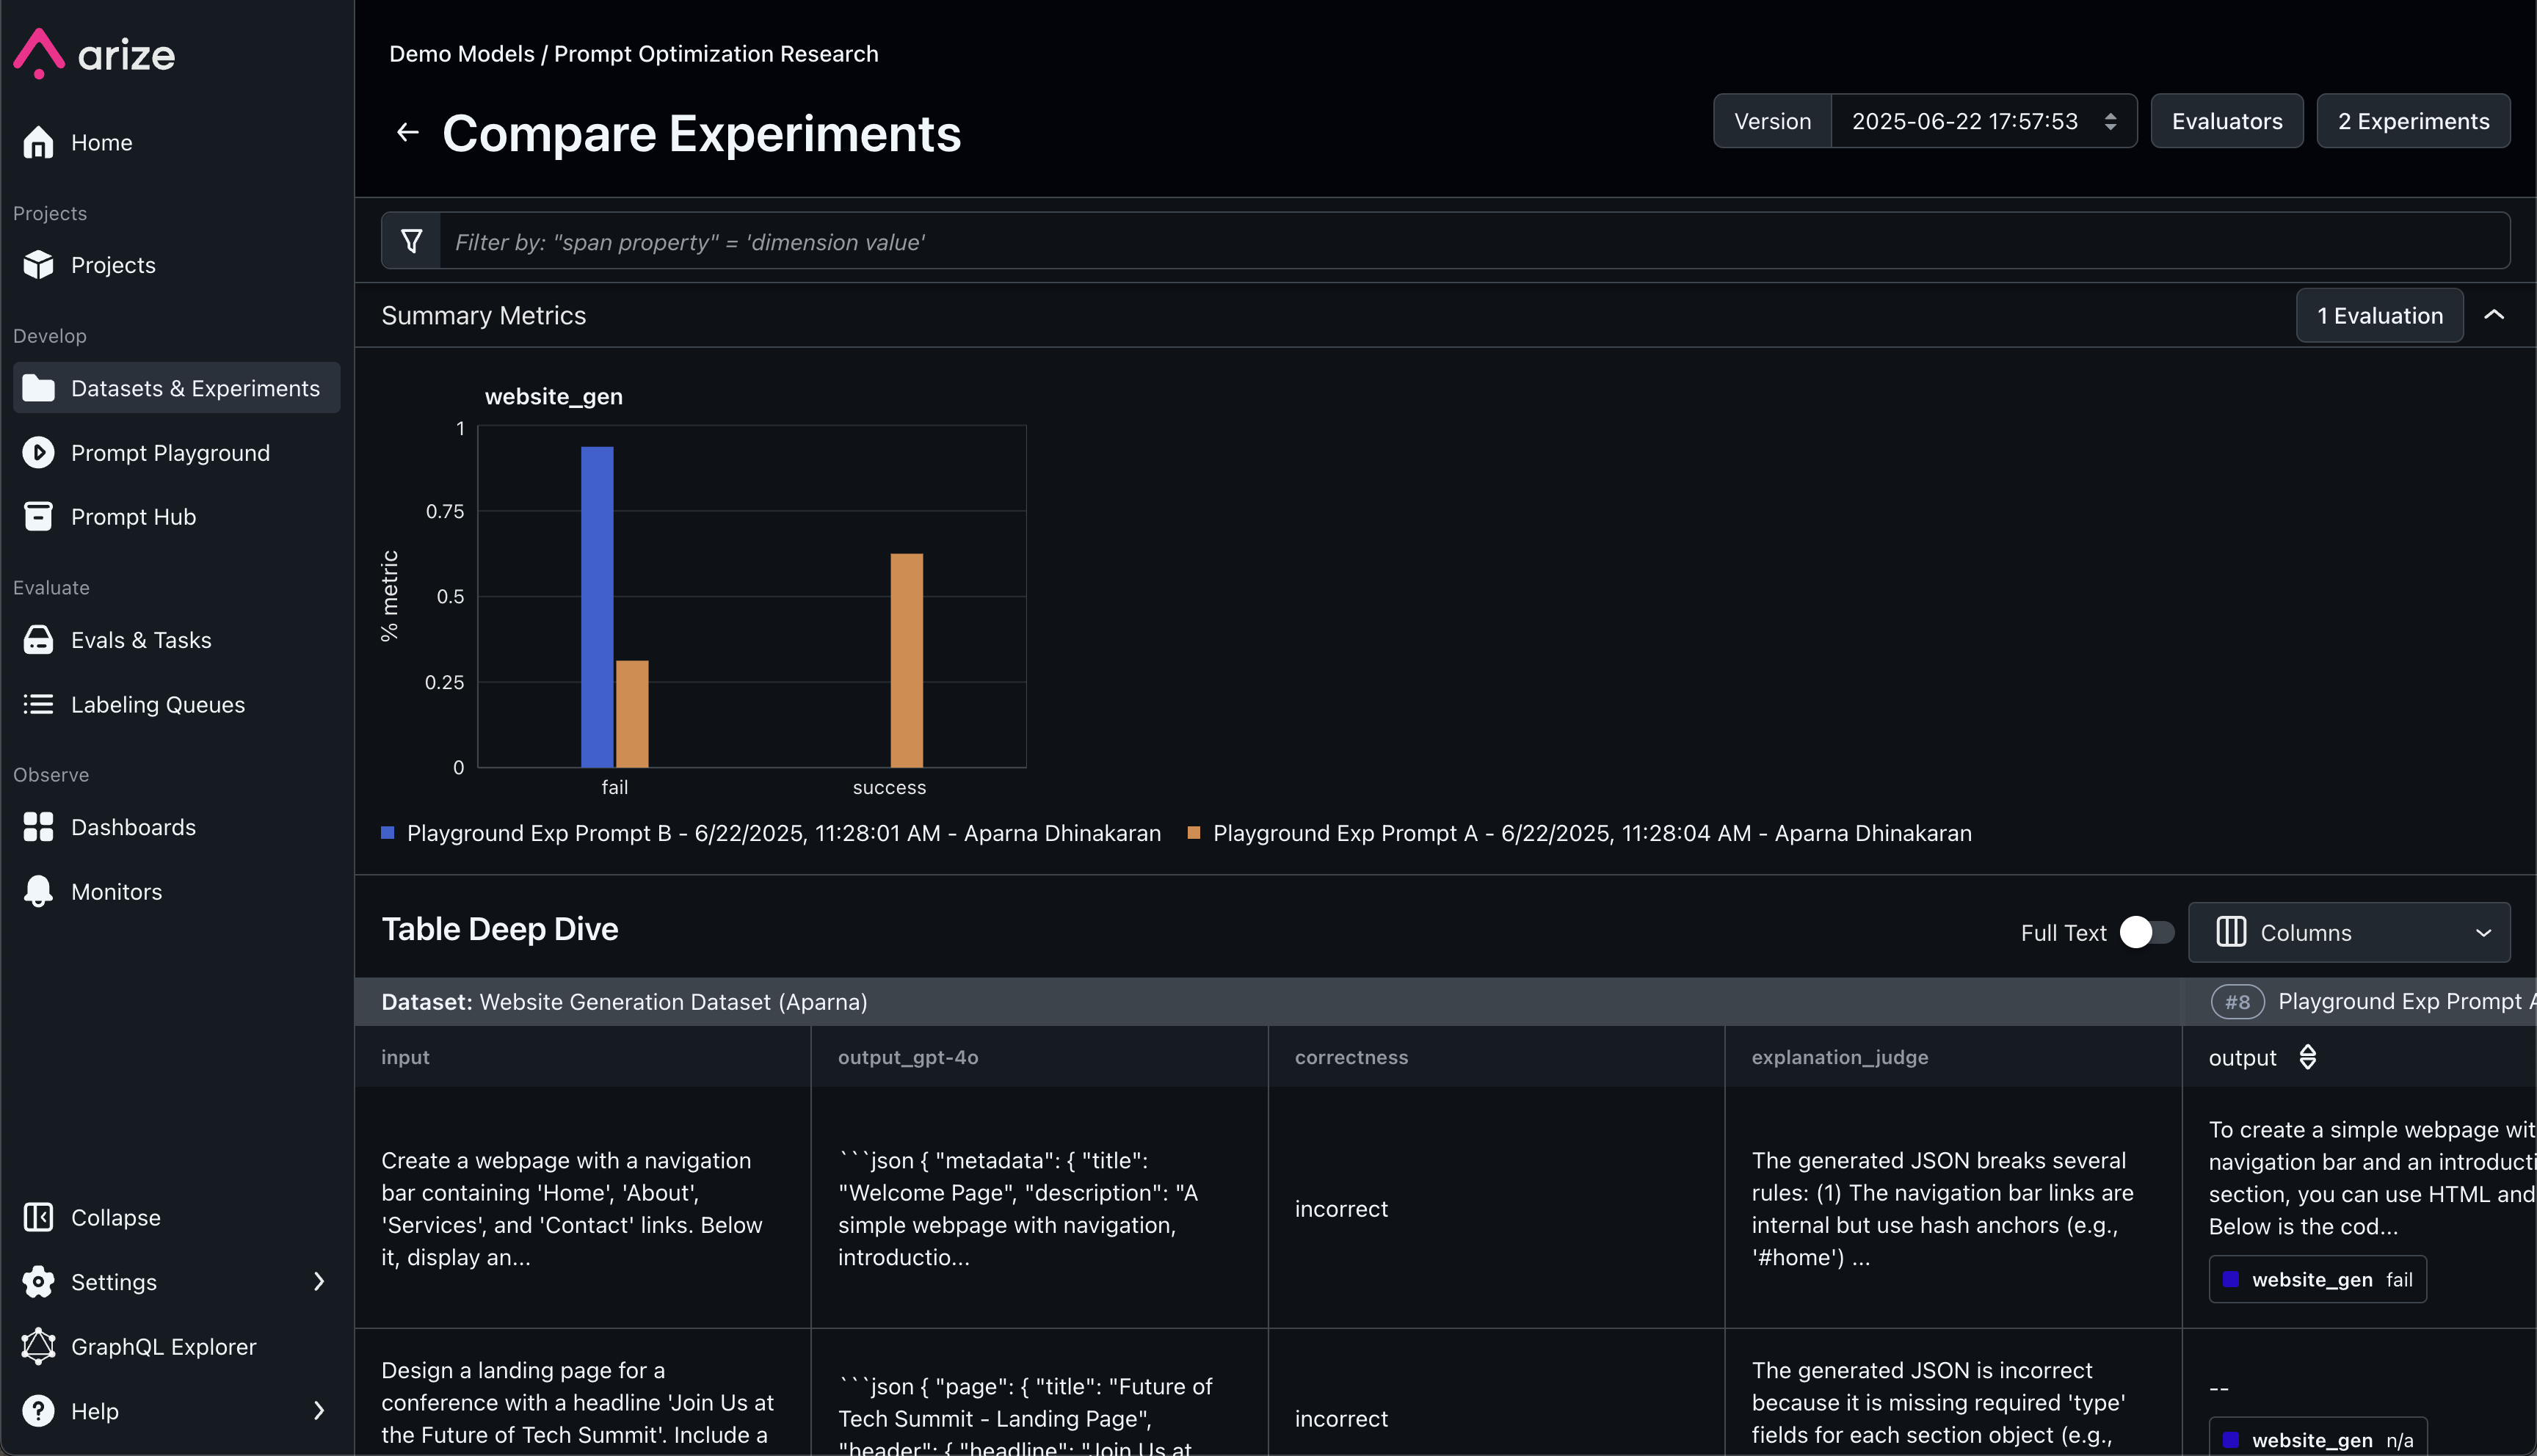Open the 1 Evaluation selector

pyautogui.click(x=2379, y=315)
